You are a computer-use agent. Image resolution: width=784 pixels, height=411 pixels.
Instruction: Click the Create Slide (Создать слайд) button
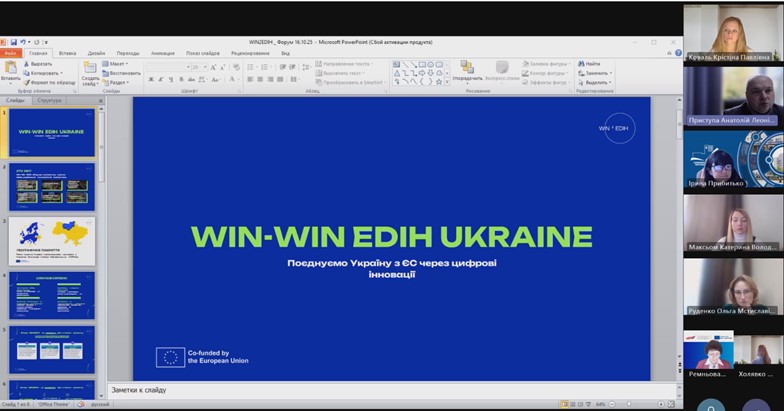[x=89, y=72]
